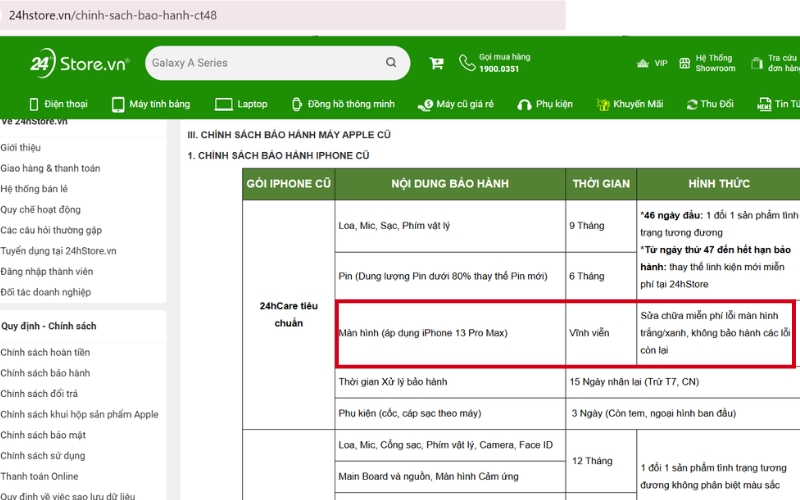This screenshot has width=800, height=500.
Task: Open Các câu hỏi thường gặp link
Action: coord(51,230)
